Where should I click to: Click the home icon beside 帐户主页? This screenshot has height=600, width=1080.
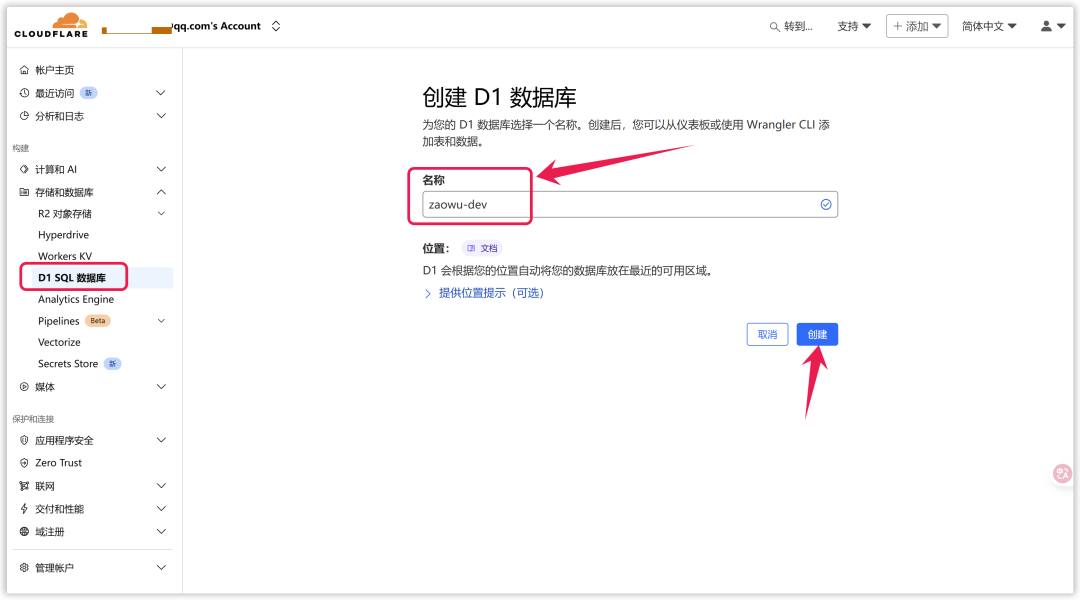(x=24, y=70)
